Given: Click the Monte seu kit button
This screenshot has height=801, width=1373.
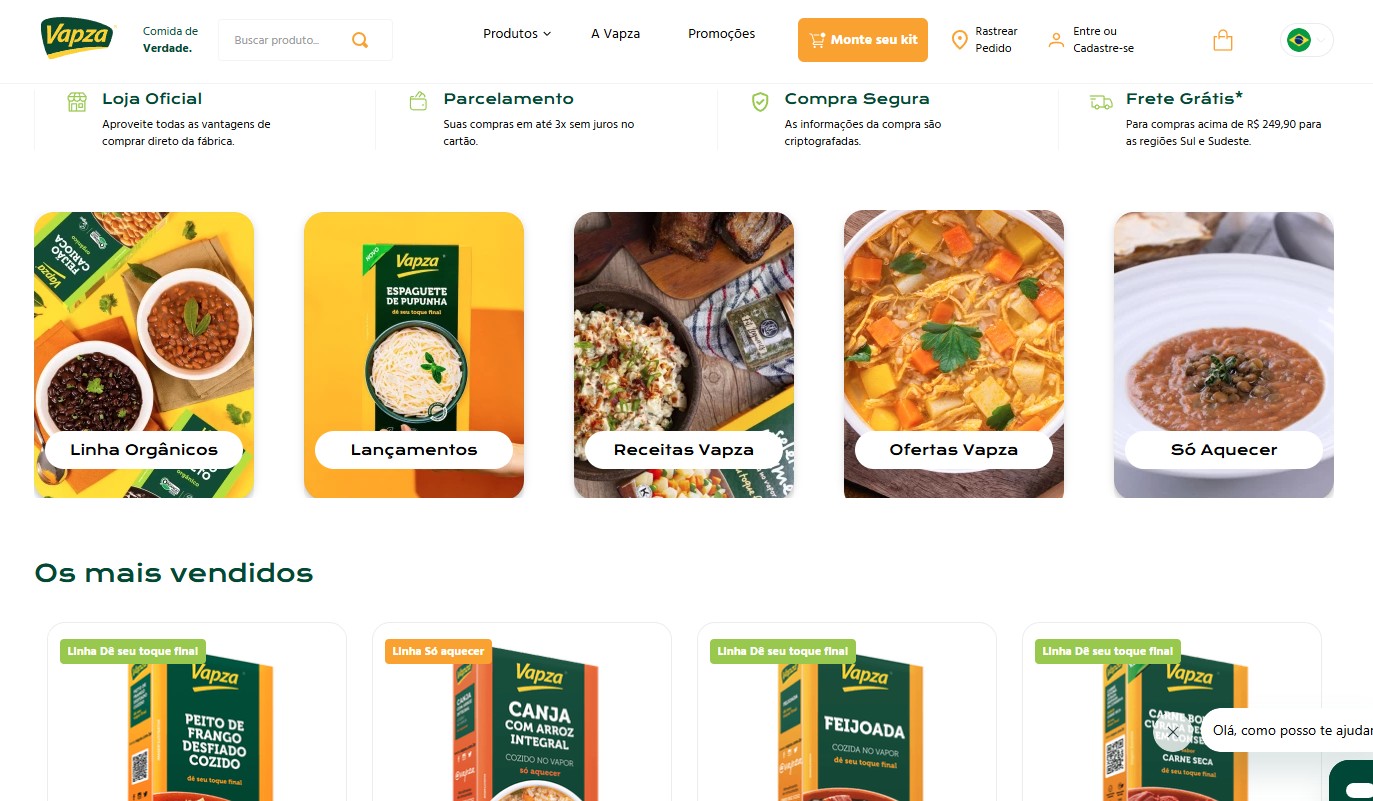Looking at the screenshot, I should (x=862, y=40).
